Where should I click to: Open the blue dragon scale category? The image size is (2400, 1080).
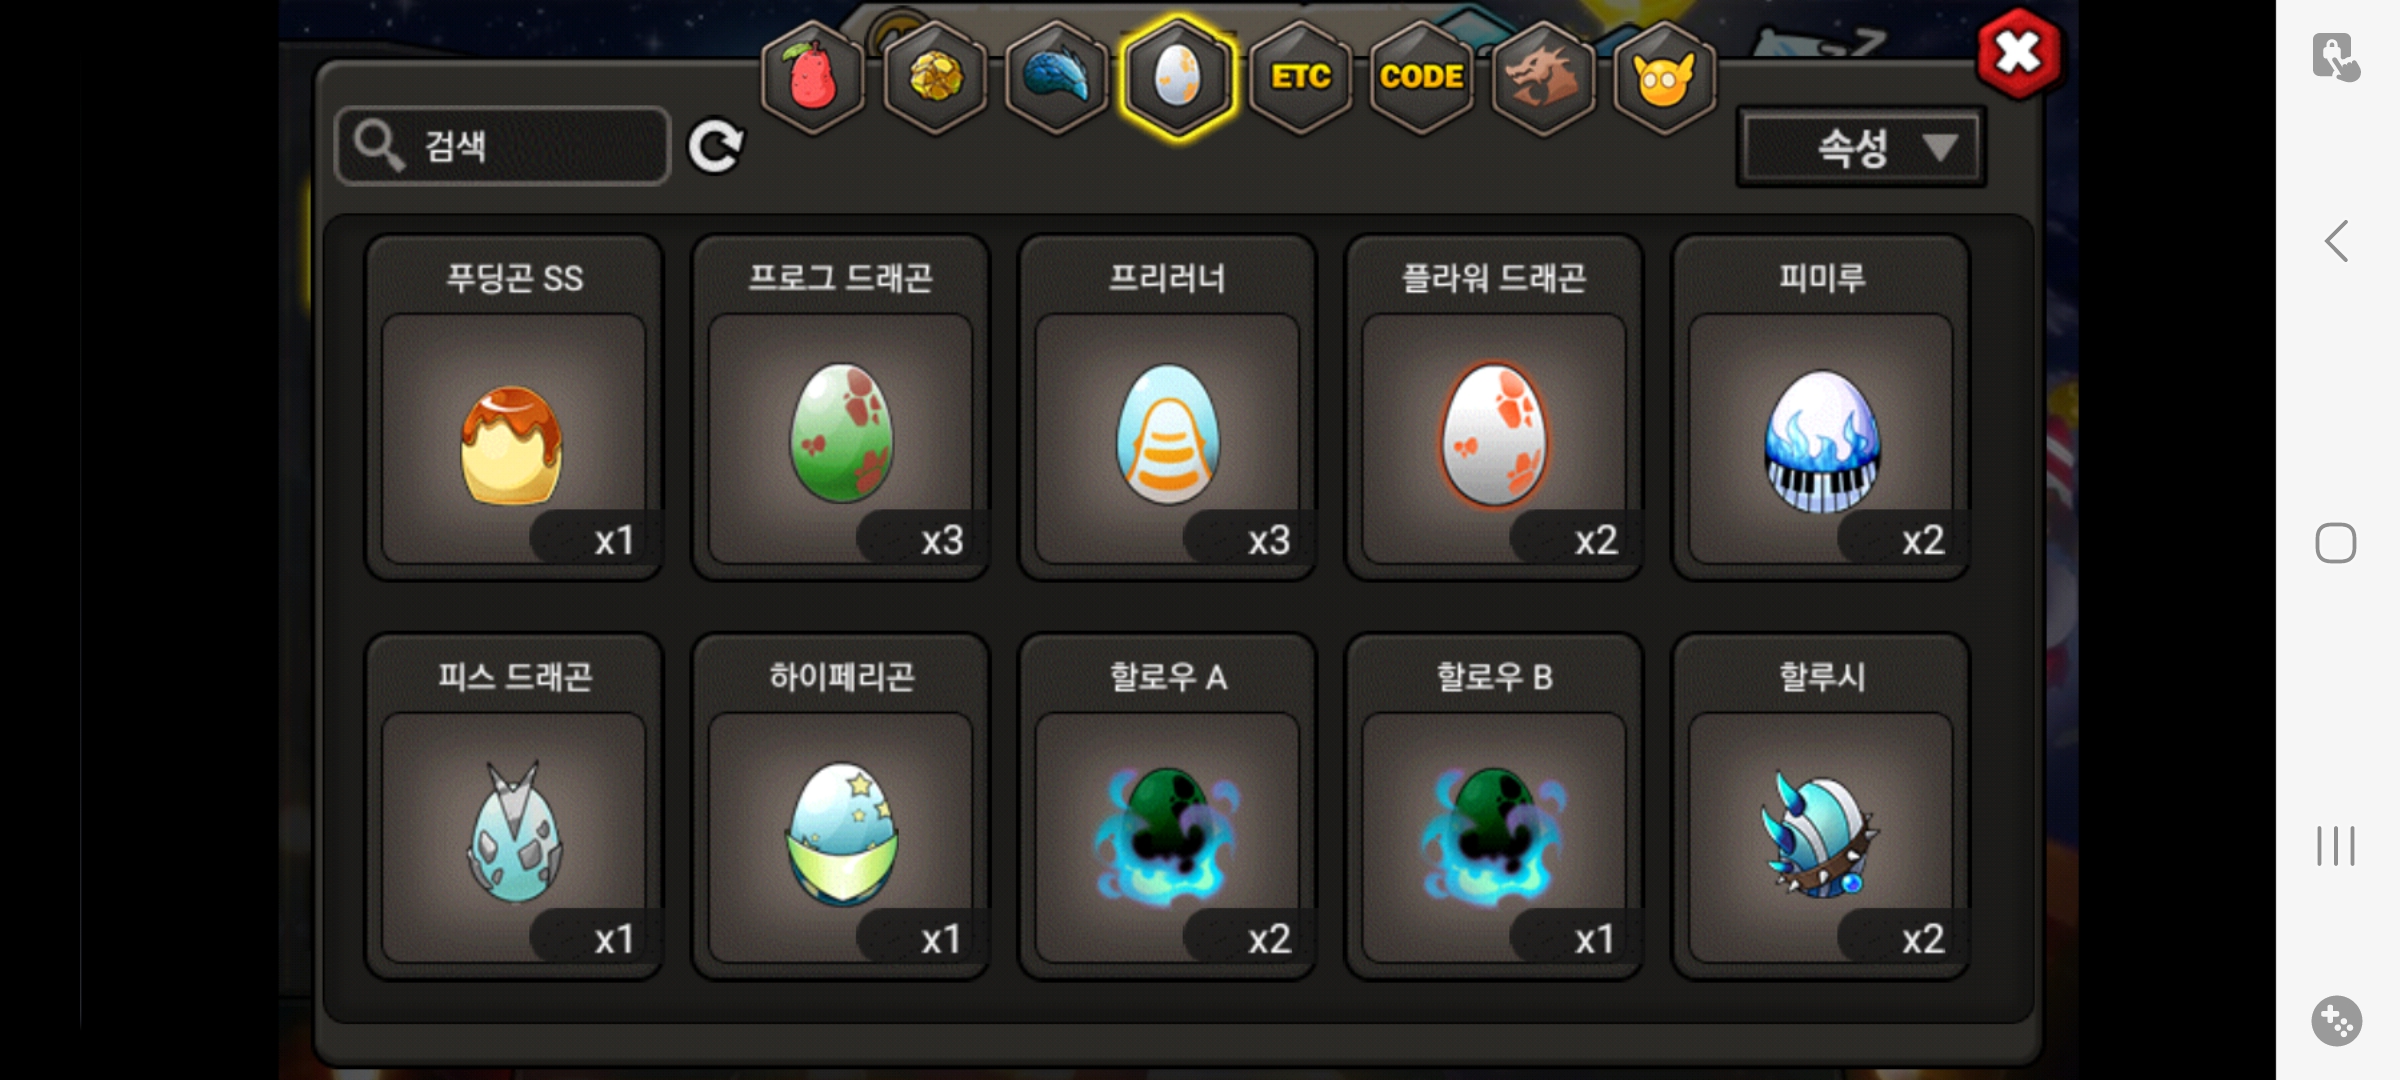click(1057, 77)
